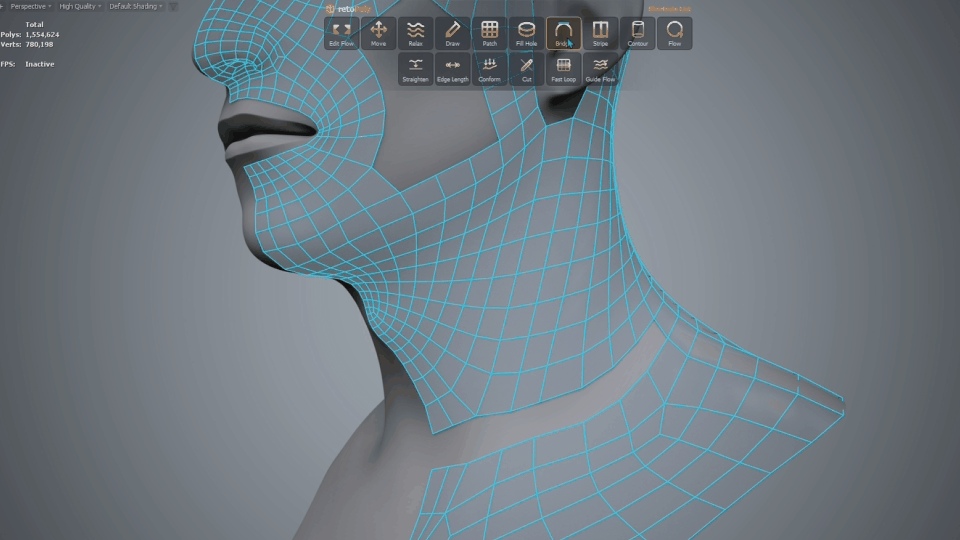The image size is (960, 540).
Task: Choose the Contour cylinder tool
Action: coord(637,33)
